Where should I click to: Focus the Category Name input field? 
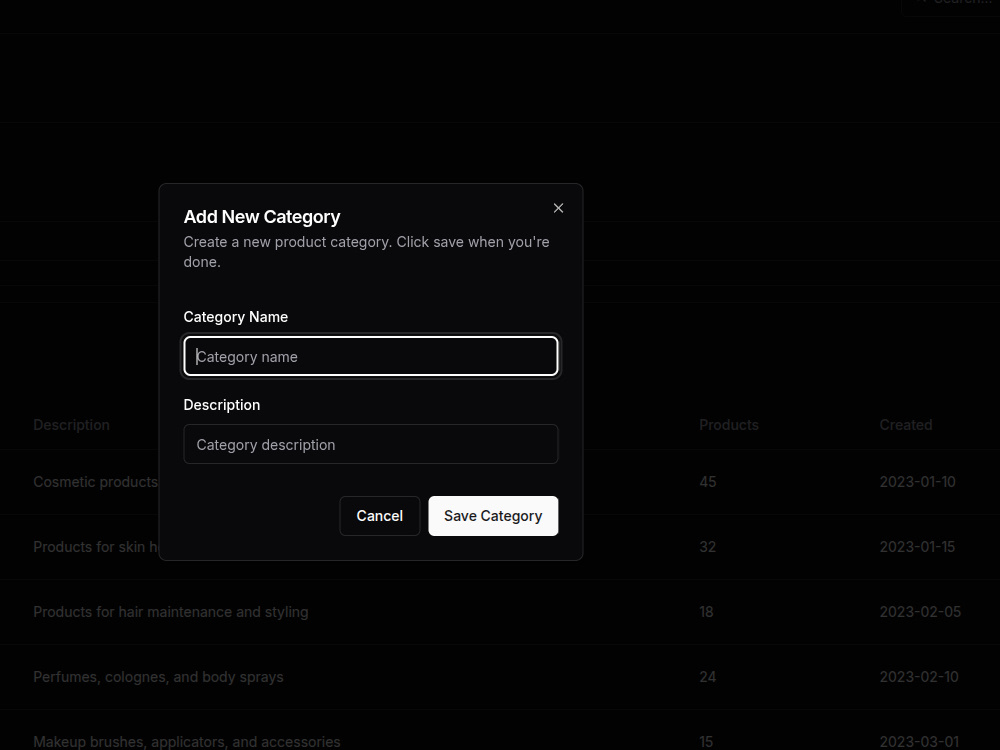[x=371, y=356]
